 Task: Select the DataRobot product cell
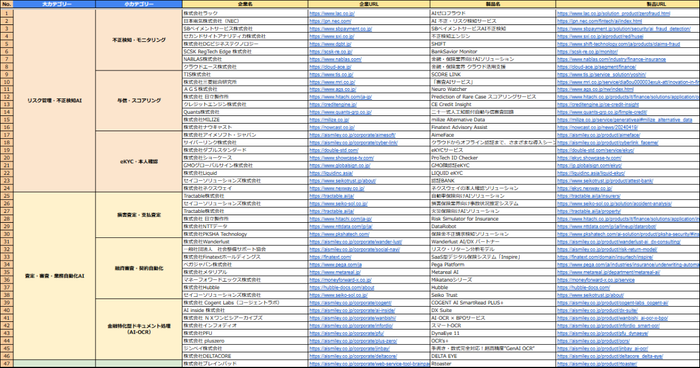pyautogui.click(x=493, y=226)
